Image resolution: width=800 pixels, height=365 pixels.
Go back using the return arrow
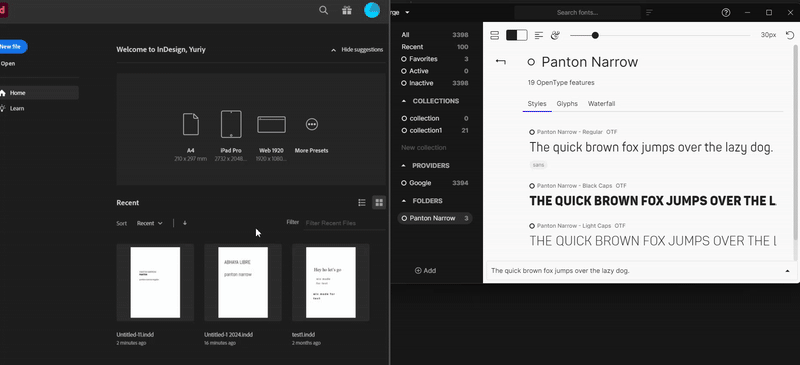(x=501, y=62)
